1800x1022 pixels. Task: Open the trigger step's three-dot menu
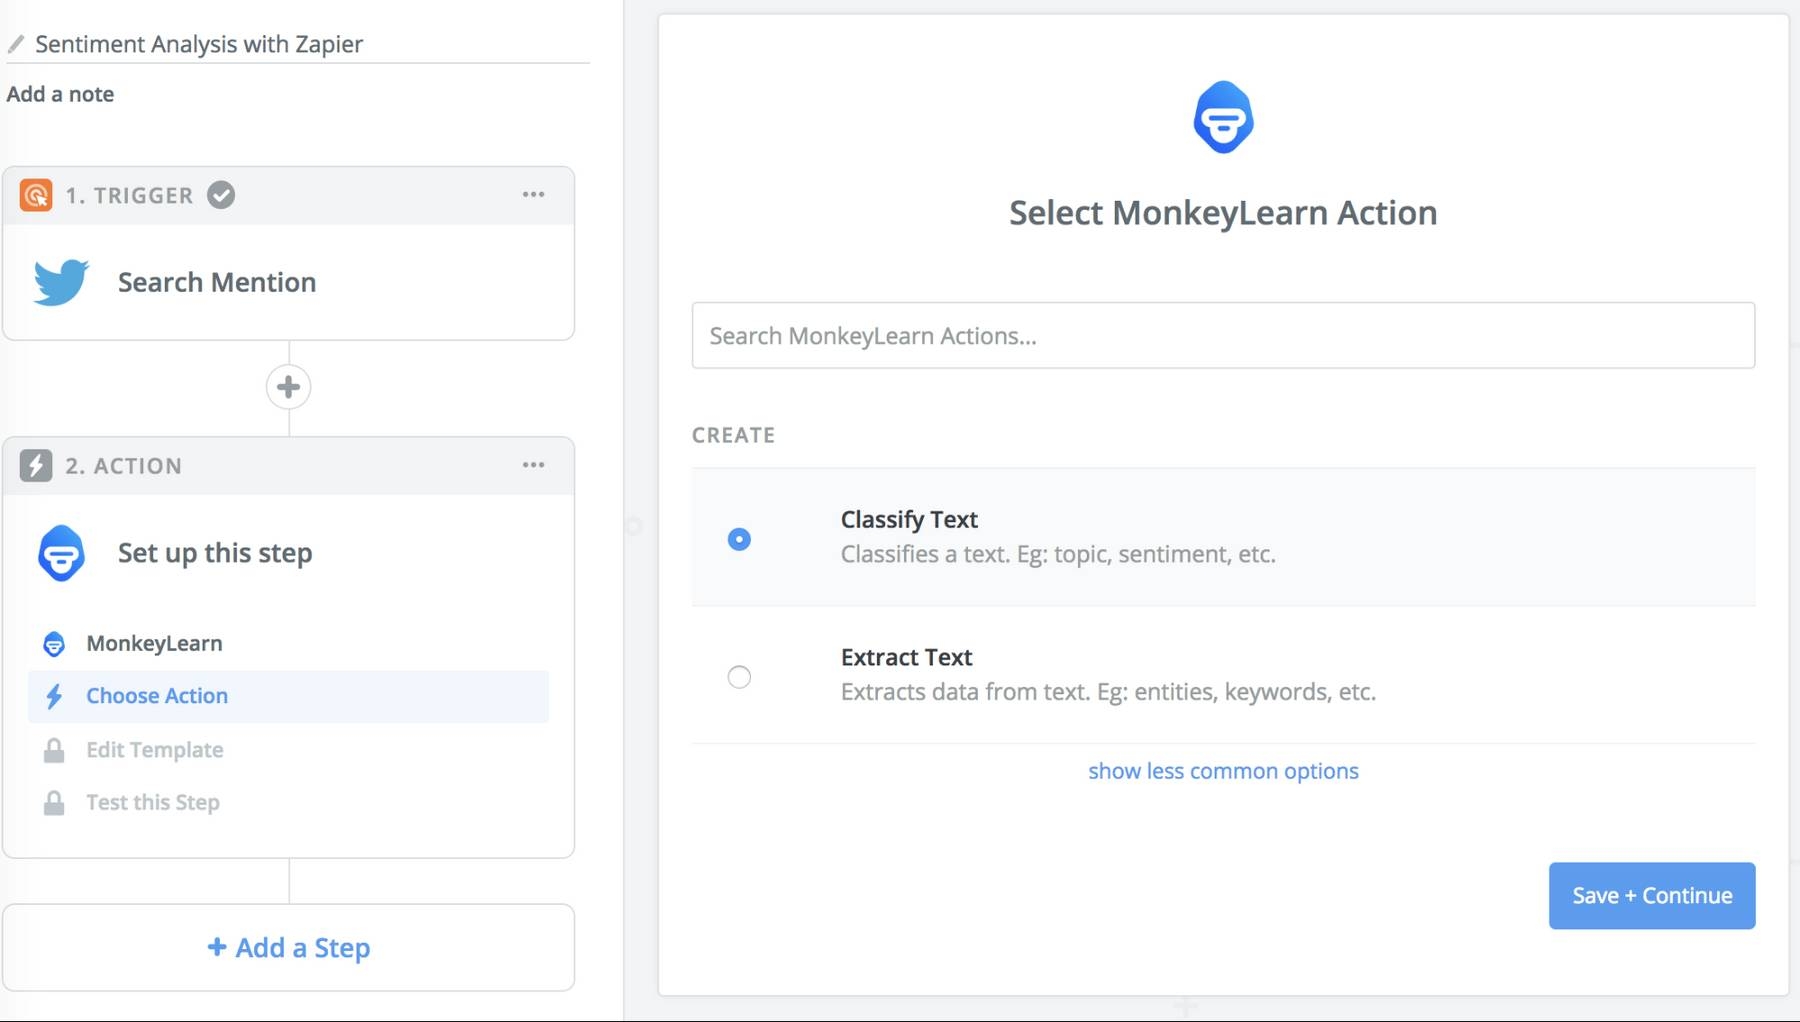pyautogui.click(x=533, y=195)
